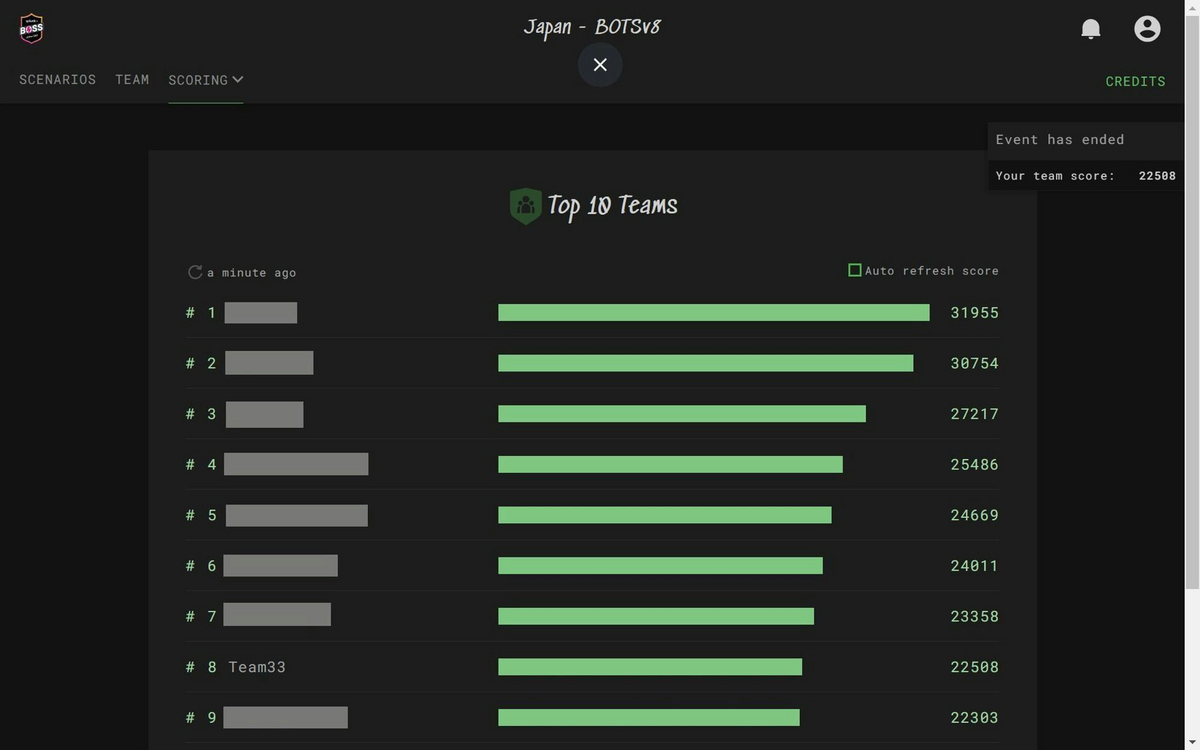Open the CREDITS link
Screen dimensions: 1200x750
click(x=1135, y=81)
